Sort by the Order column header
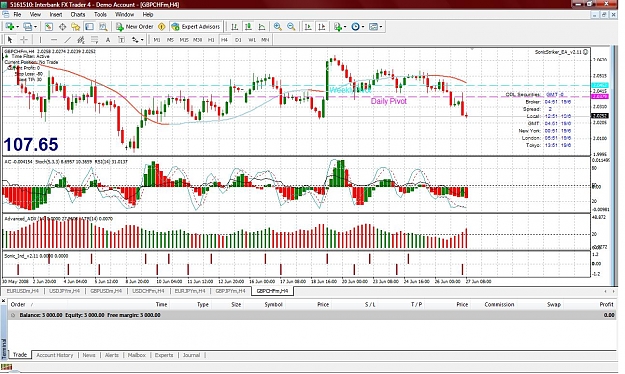The image size is (625, 374). point(18,304)
